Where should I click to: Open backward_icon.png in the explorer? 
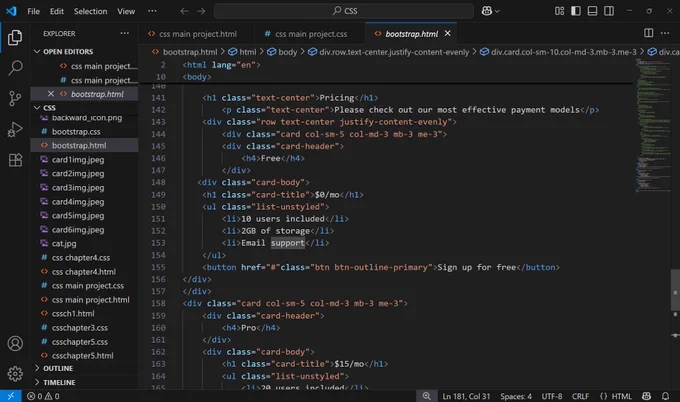point(85,118)
